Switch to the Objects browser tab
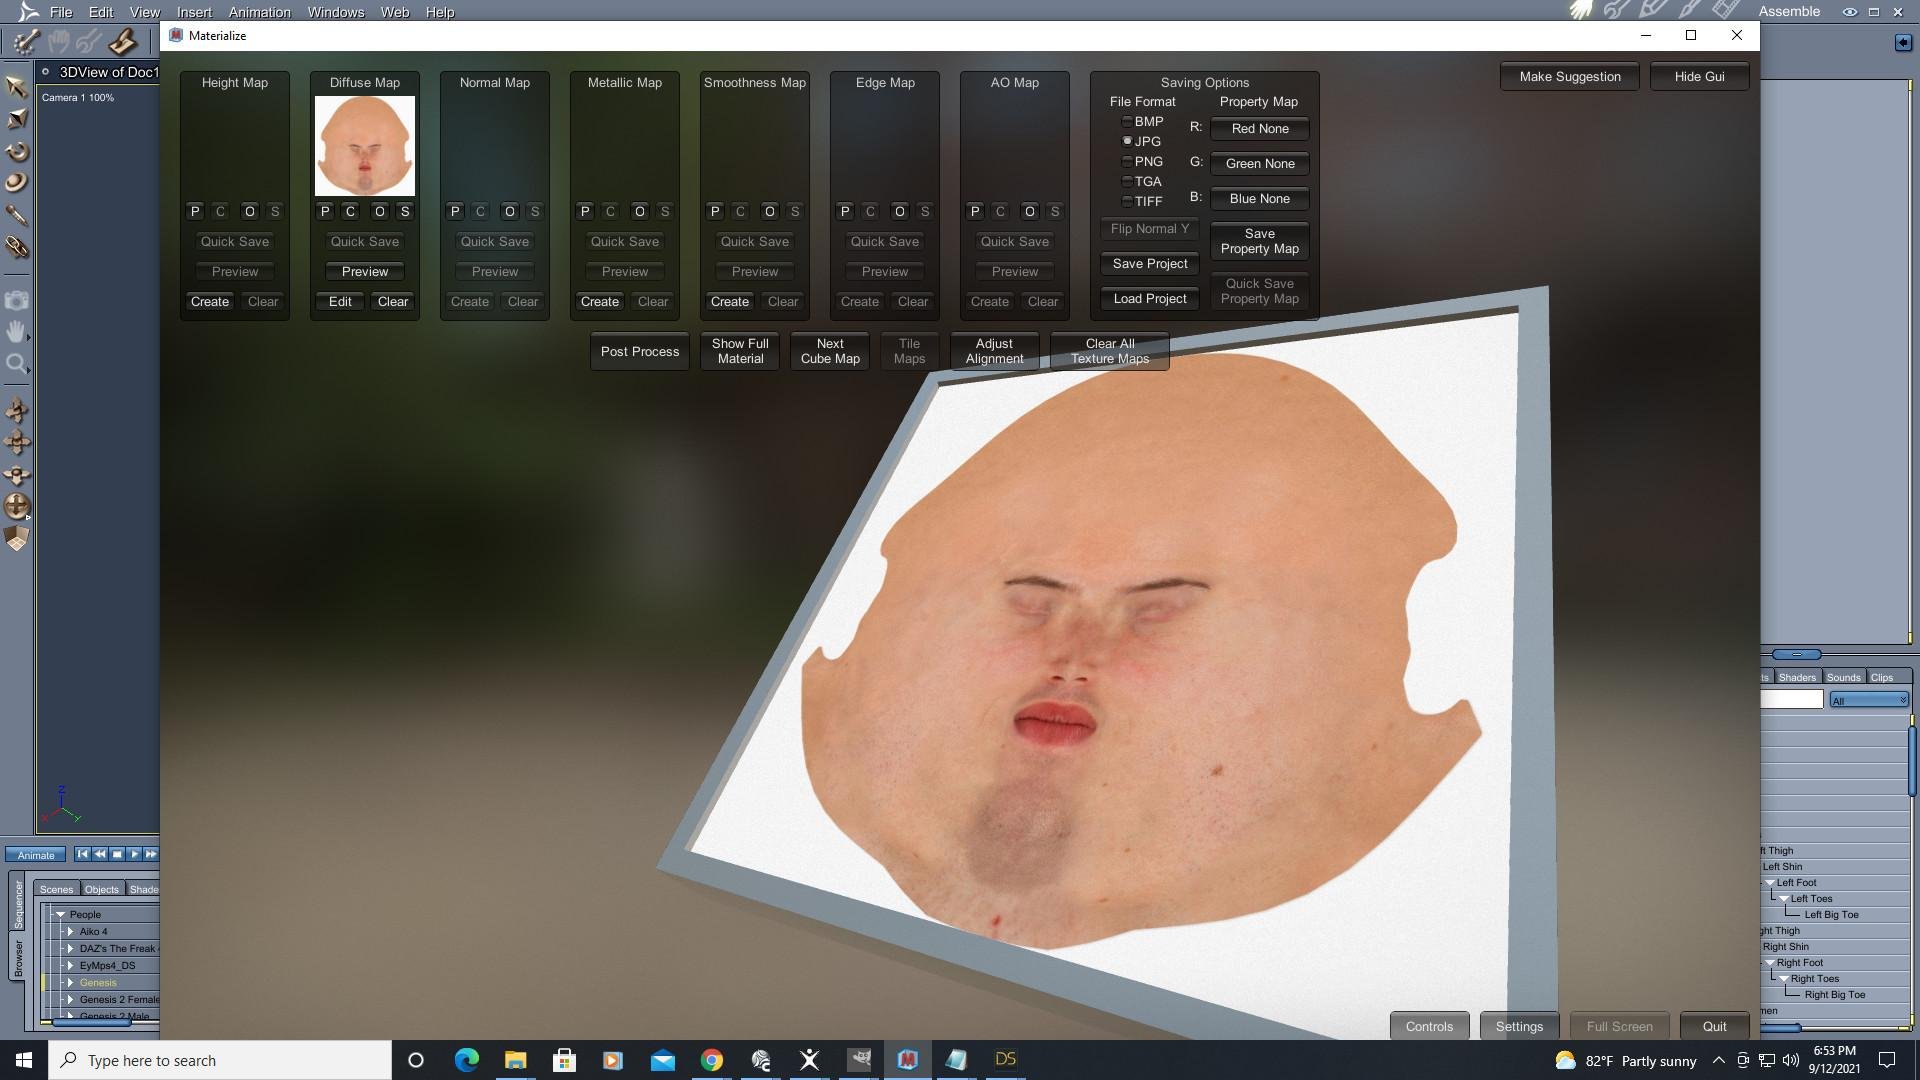 point(101,889)
